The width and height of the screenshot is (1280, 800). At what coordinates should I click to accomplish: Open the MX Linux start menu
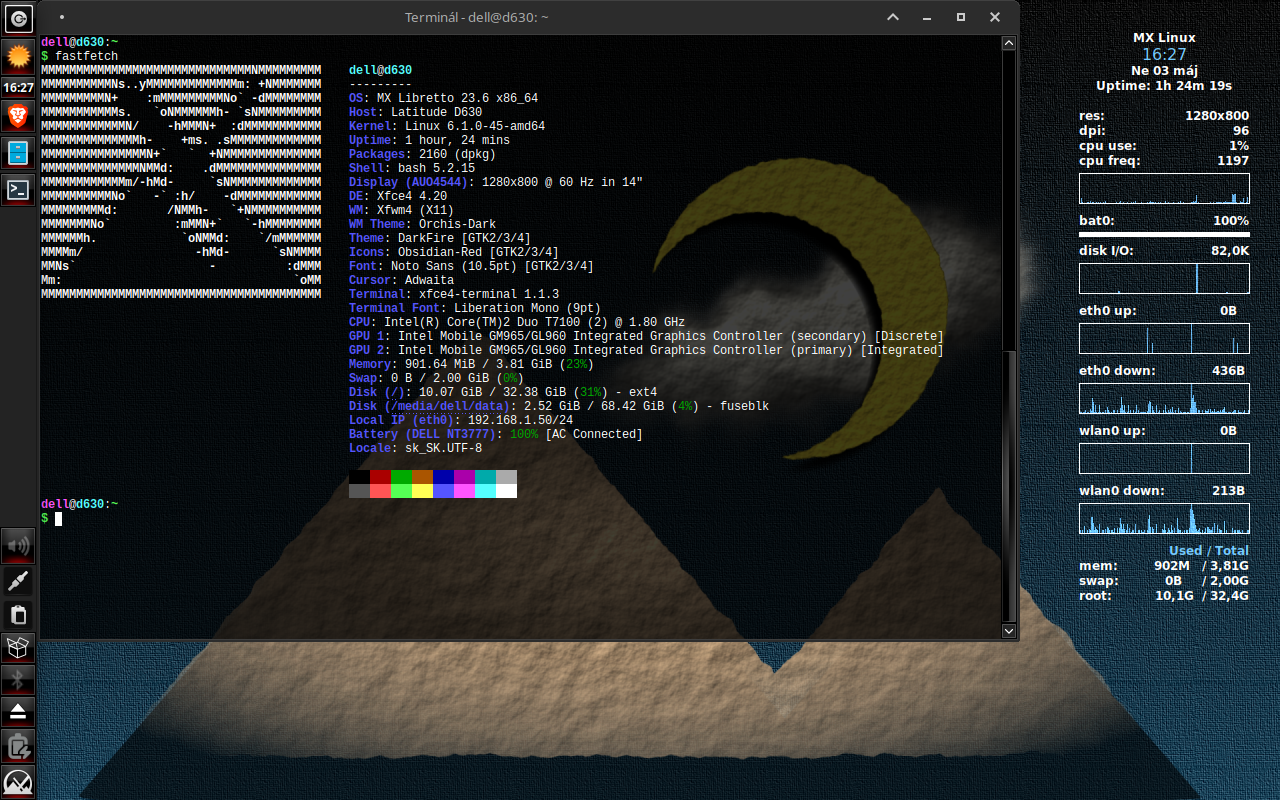18,781
